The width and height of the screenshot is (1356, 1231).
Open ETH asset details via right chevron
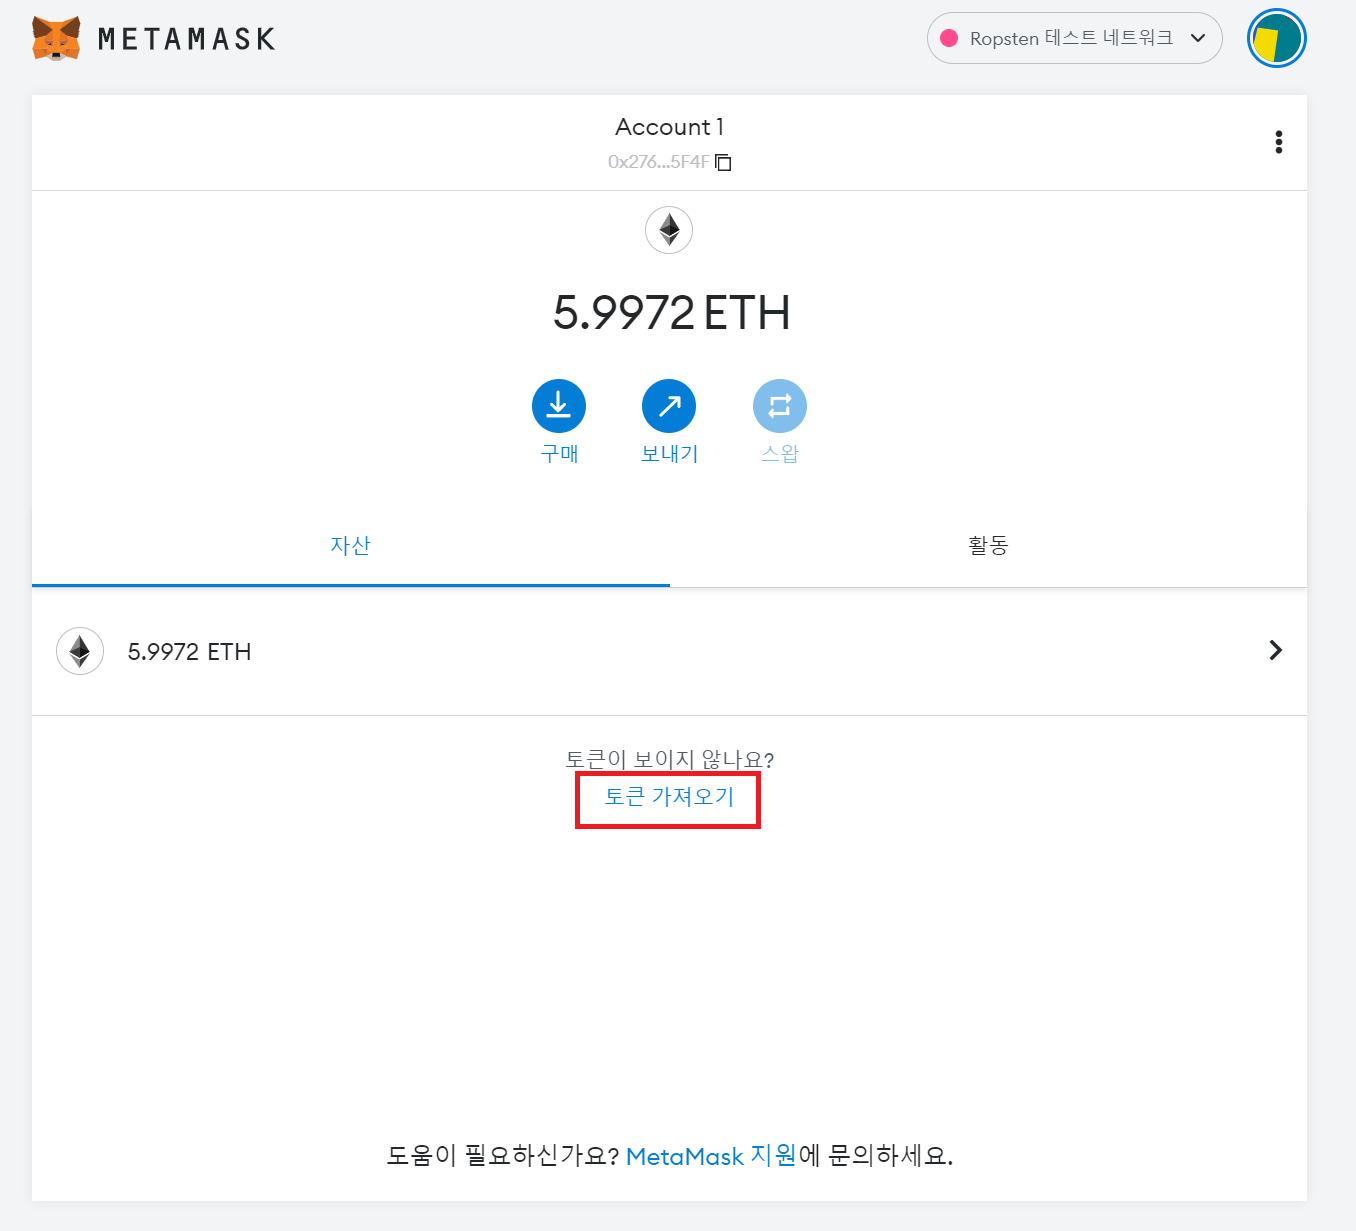coord(1275,650)
